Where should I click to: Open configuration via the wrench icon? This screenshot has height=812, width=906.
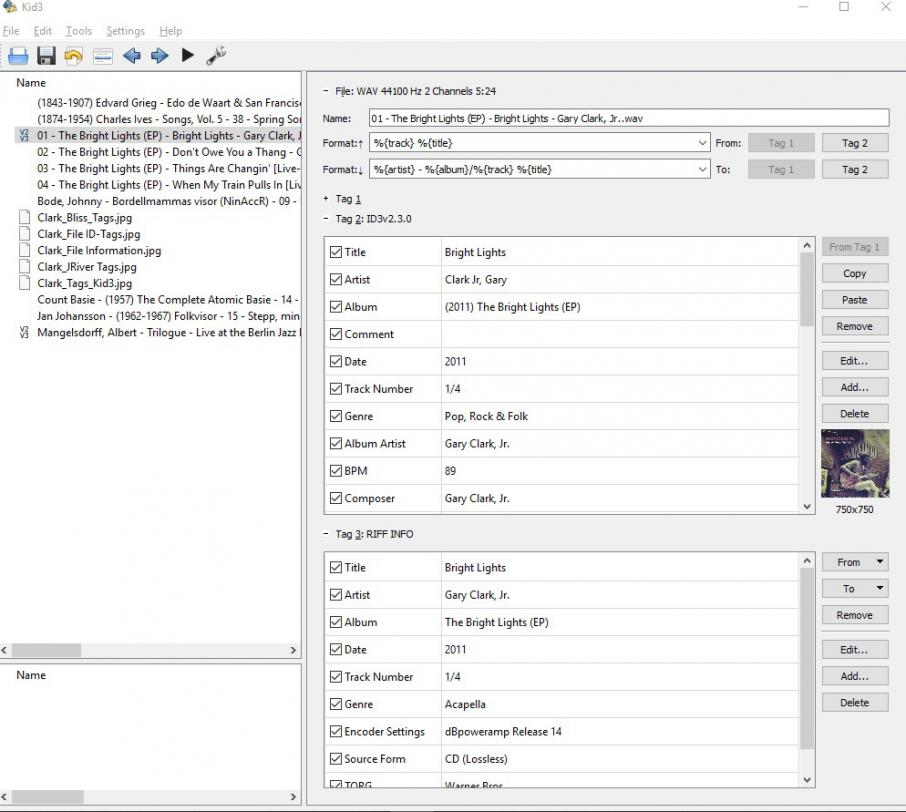[216, 56]
